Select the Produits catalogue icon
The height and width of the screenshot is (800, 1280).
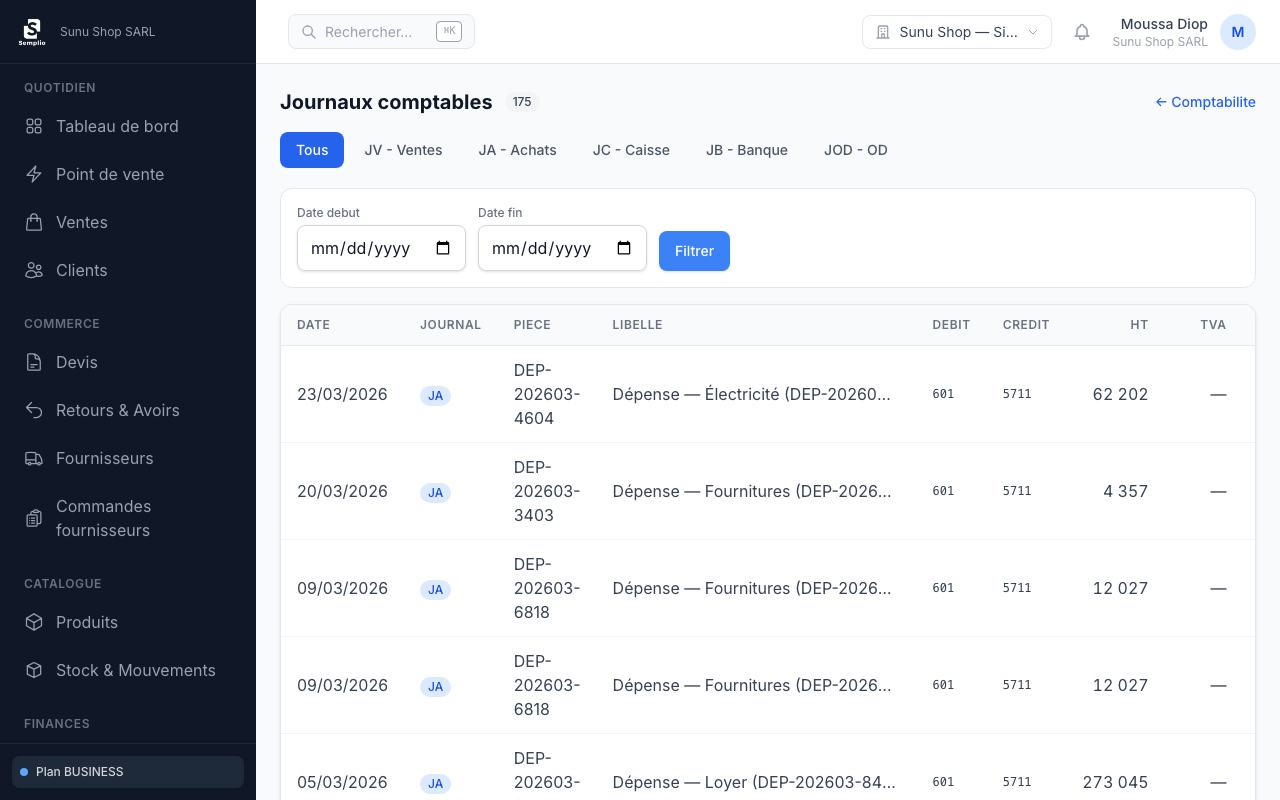tap(33, 622)
